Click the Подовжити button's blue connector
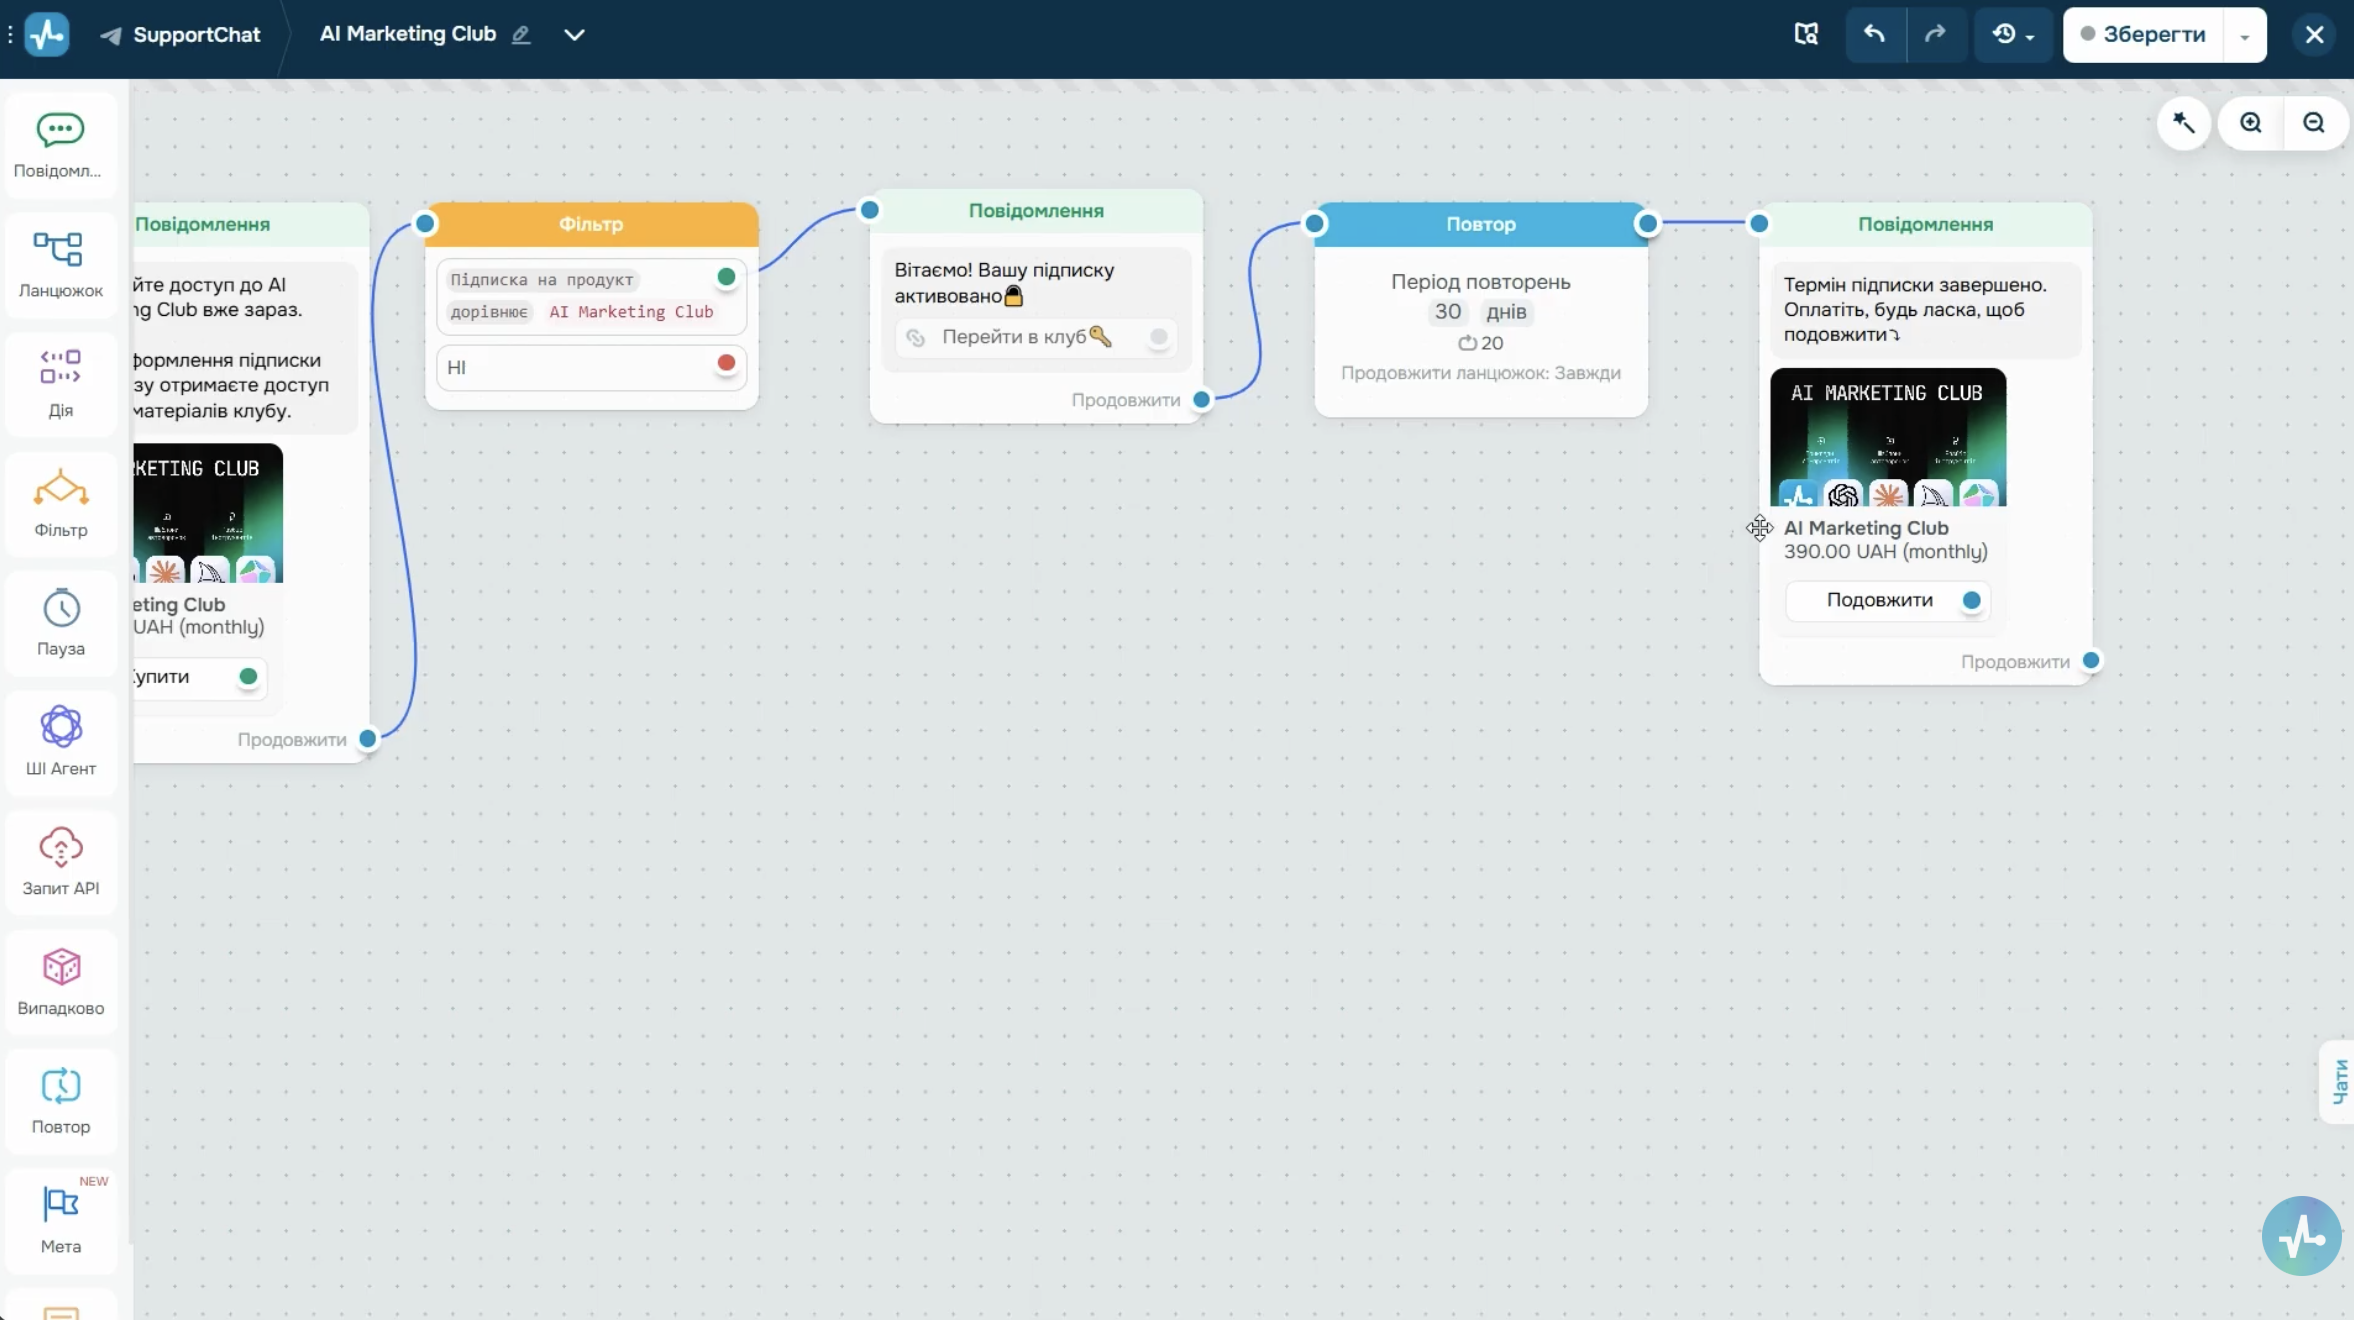Screen dimensions: 2354x1320 pyautogui.click(x=1971, y=600)
